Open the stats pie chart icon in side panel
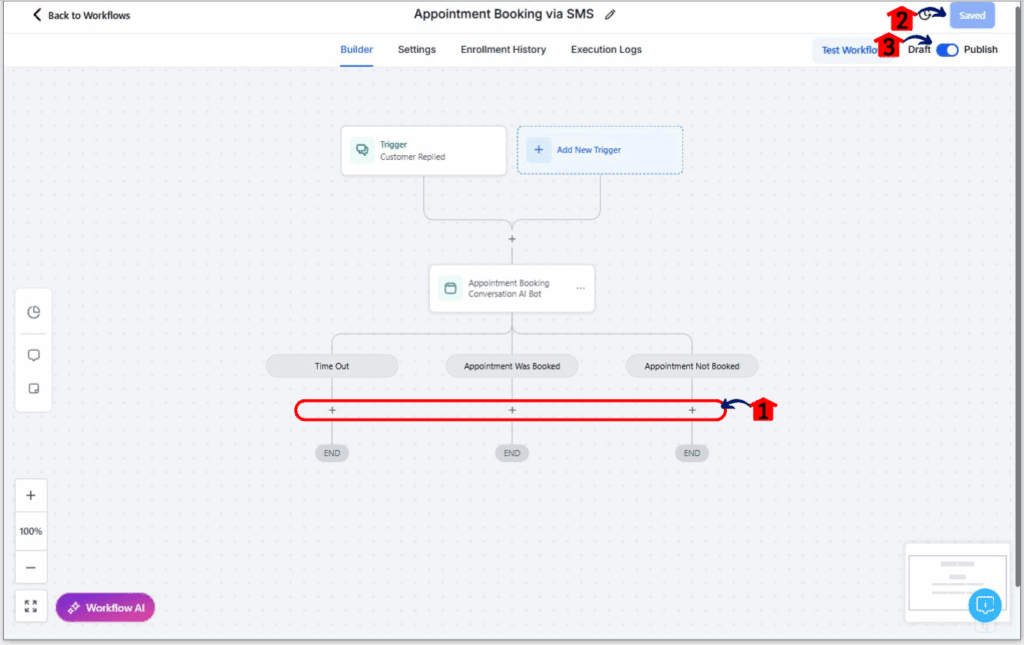Image resolution: width=1024 pixels, height=645 pixels. [34, 312]
